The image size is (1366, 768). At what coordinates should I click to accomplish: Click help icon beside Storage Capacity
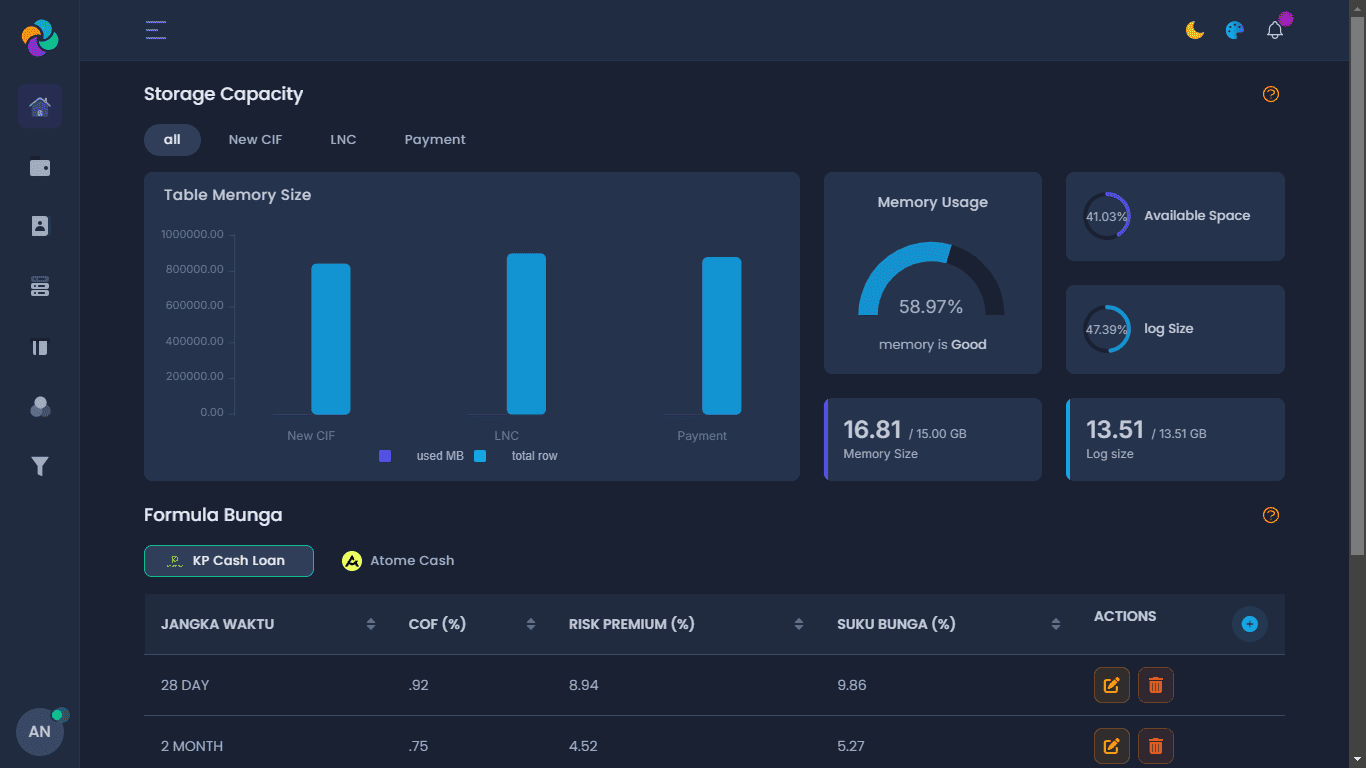pyautogui.click(x=1271, y=94)
